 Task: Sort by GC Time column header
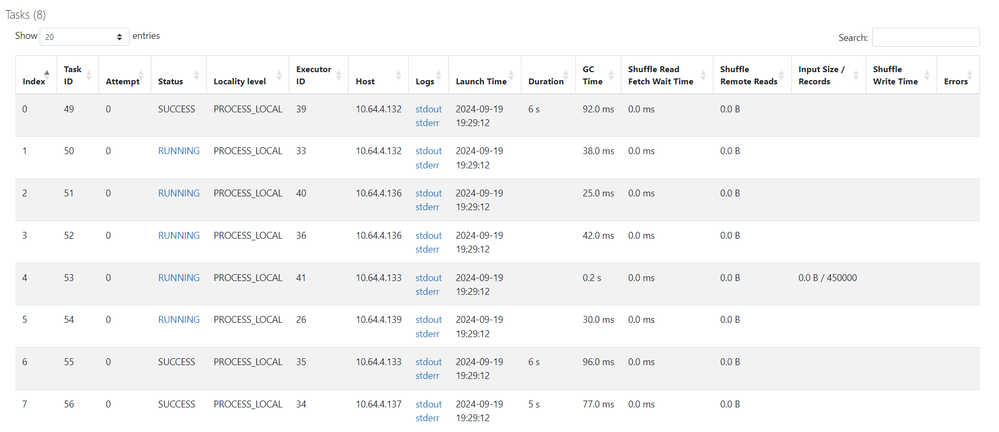coord(595,75)
